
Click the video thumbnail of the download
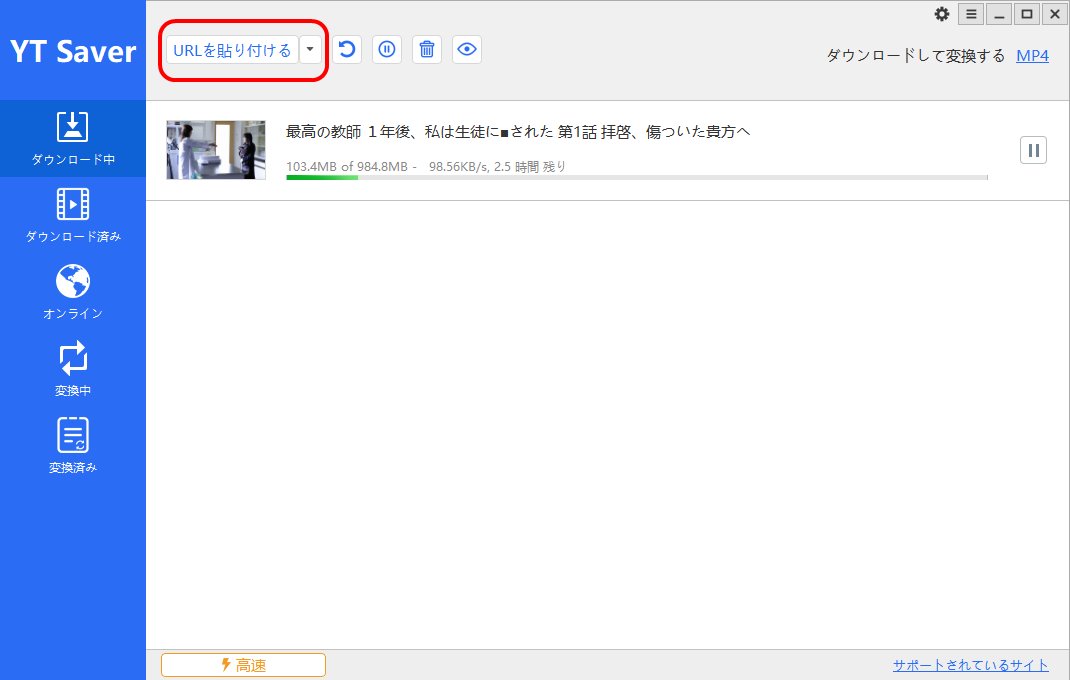pyautogui.click(x=216, y=150)
